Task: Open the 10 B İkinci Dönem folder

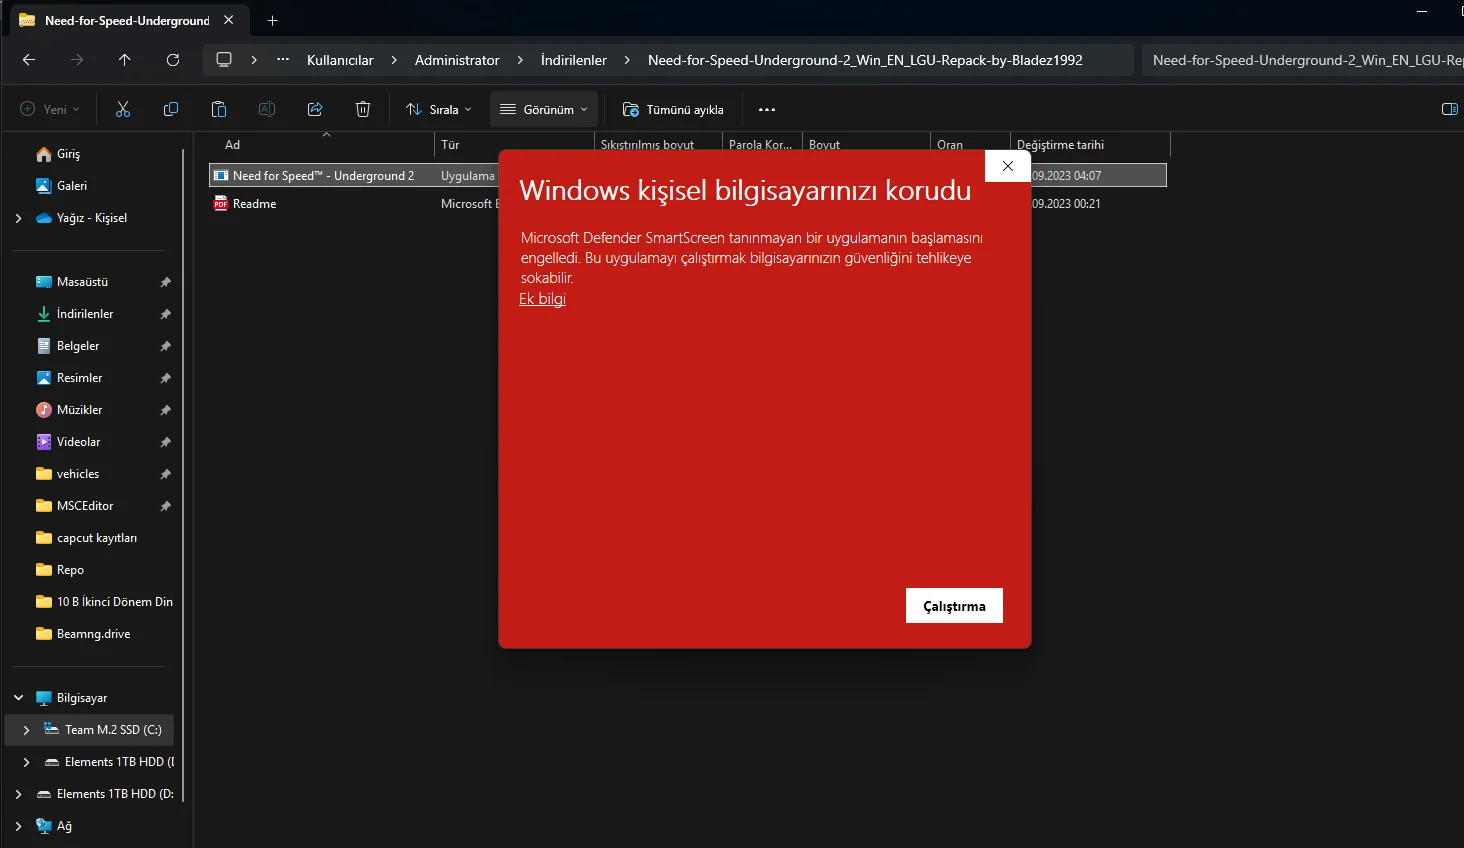Action: [x=114, y=602]
